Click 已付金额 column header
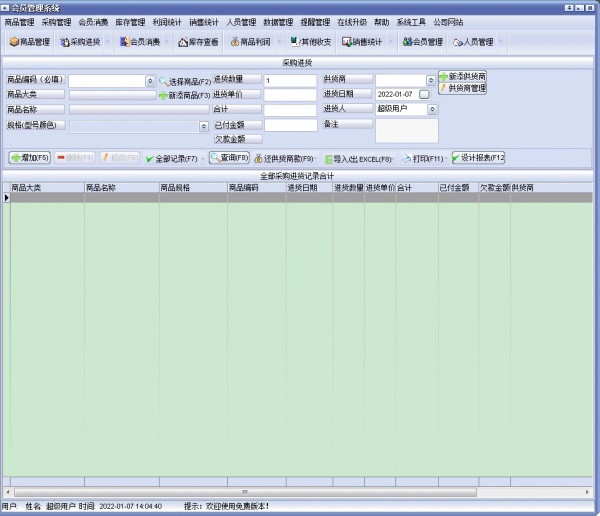 [458, 188]
